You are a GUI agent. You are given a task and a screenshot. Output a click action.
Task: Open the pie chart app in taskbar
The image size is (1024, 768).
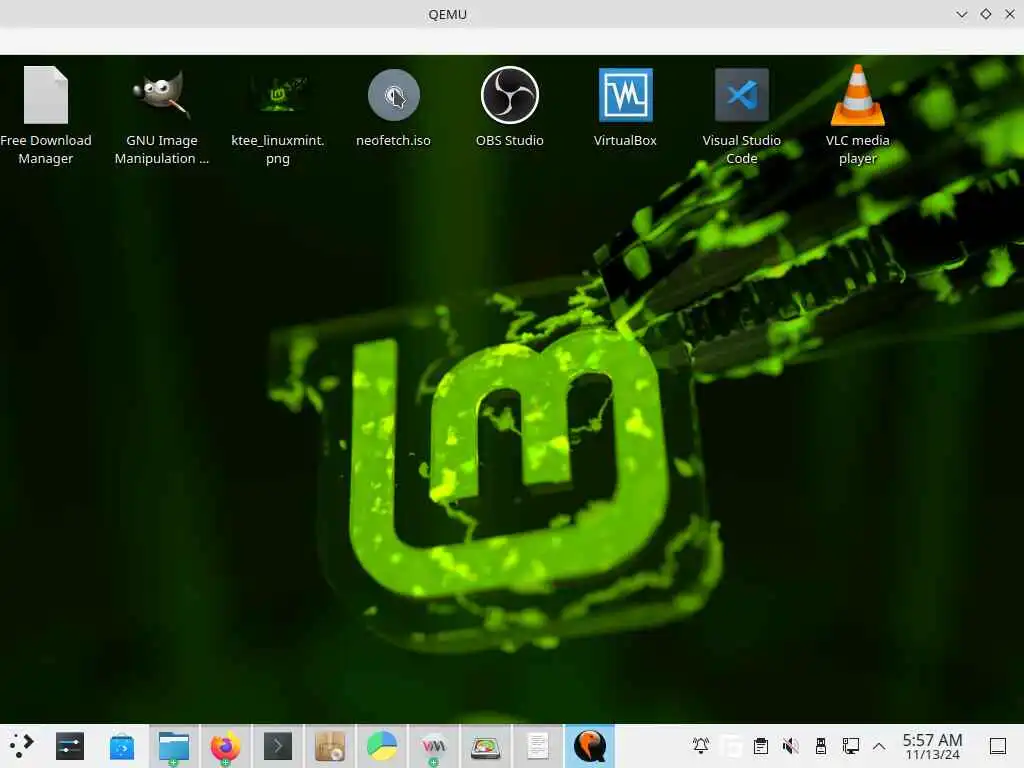[x=381, y=746]
